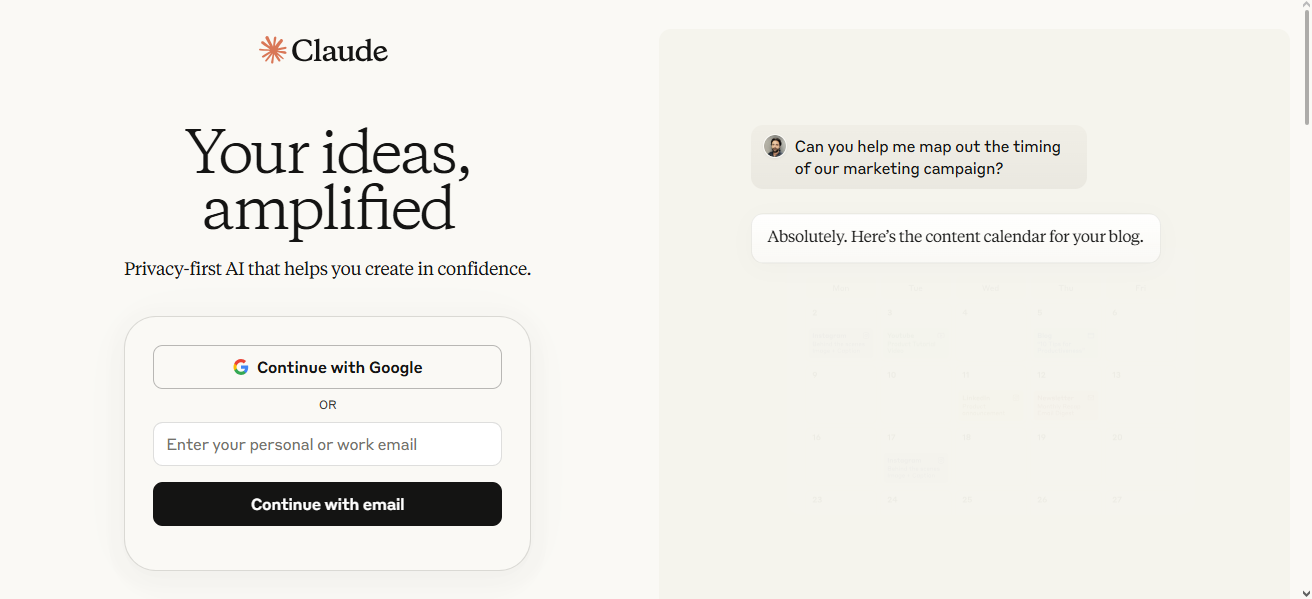
Task: Click the 'Your ideas, amplified' headline
Action: point(328,180)
